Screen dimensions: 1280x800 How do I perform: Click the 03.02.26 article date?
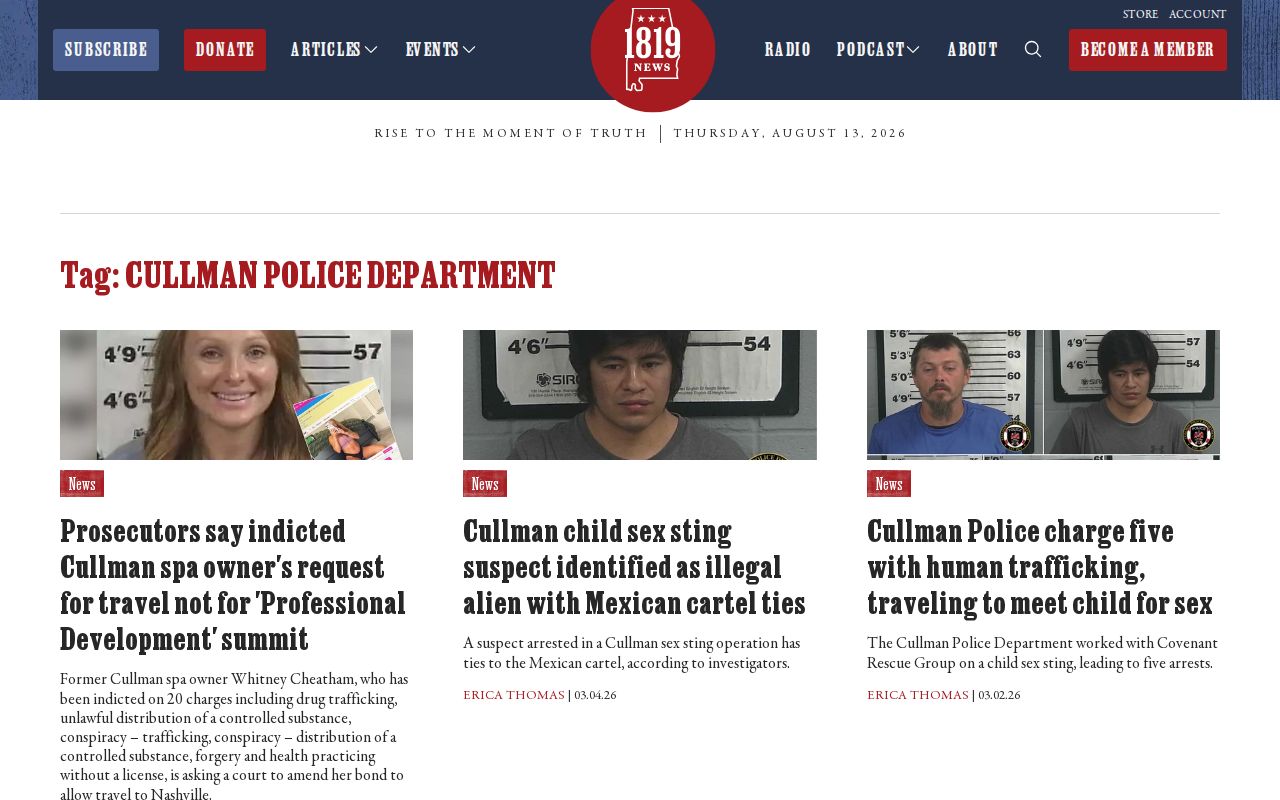999,695
